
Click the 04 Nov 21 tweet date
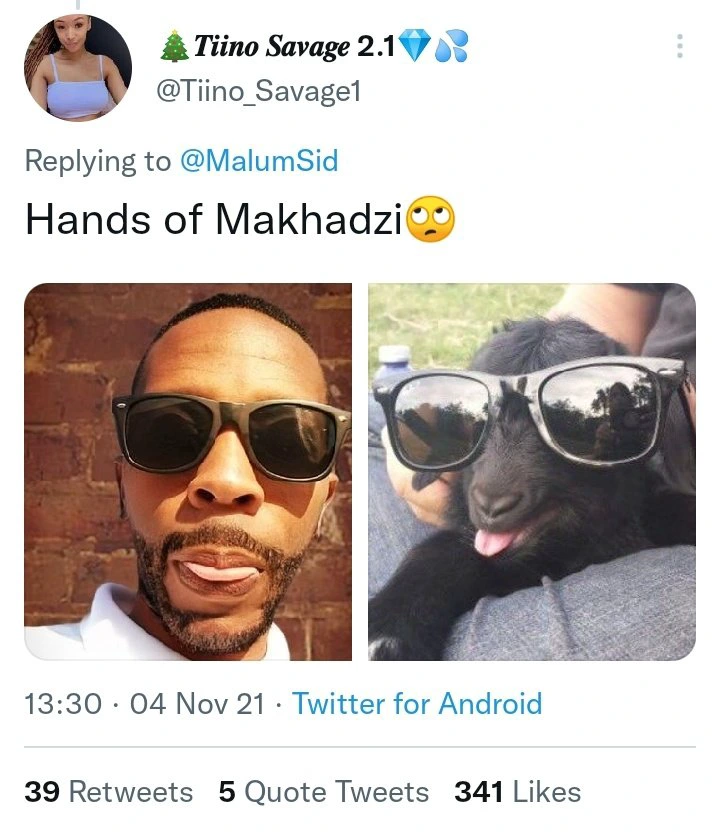click(x=197, y=703)
